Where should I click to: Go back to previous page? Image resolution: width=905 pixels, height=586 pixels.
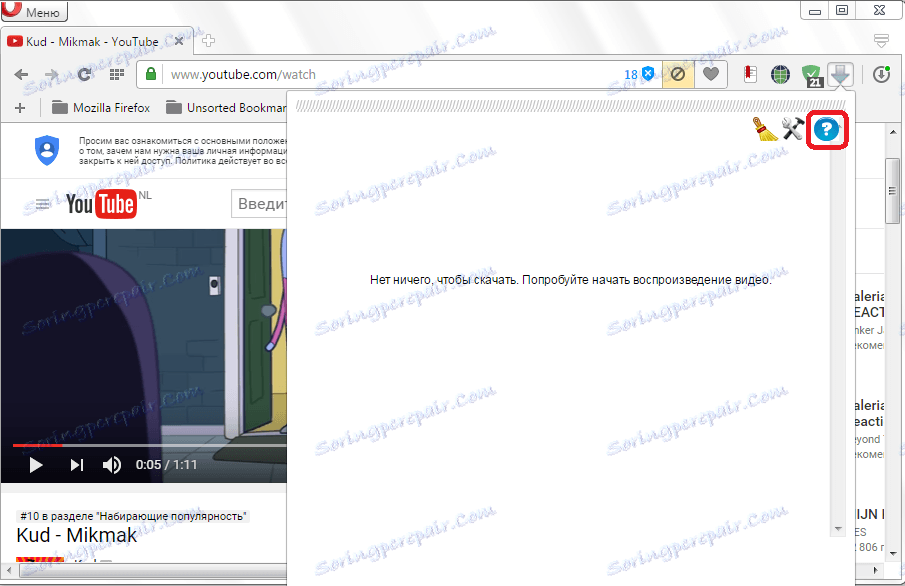tap(21, 74)
